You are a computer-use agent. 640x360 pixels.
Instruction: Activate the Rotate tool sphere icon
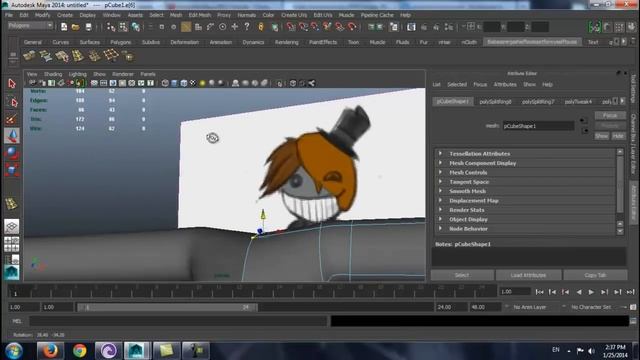click(x=12, y=153)
